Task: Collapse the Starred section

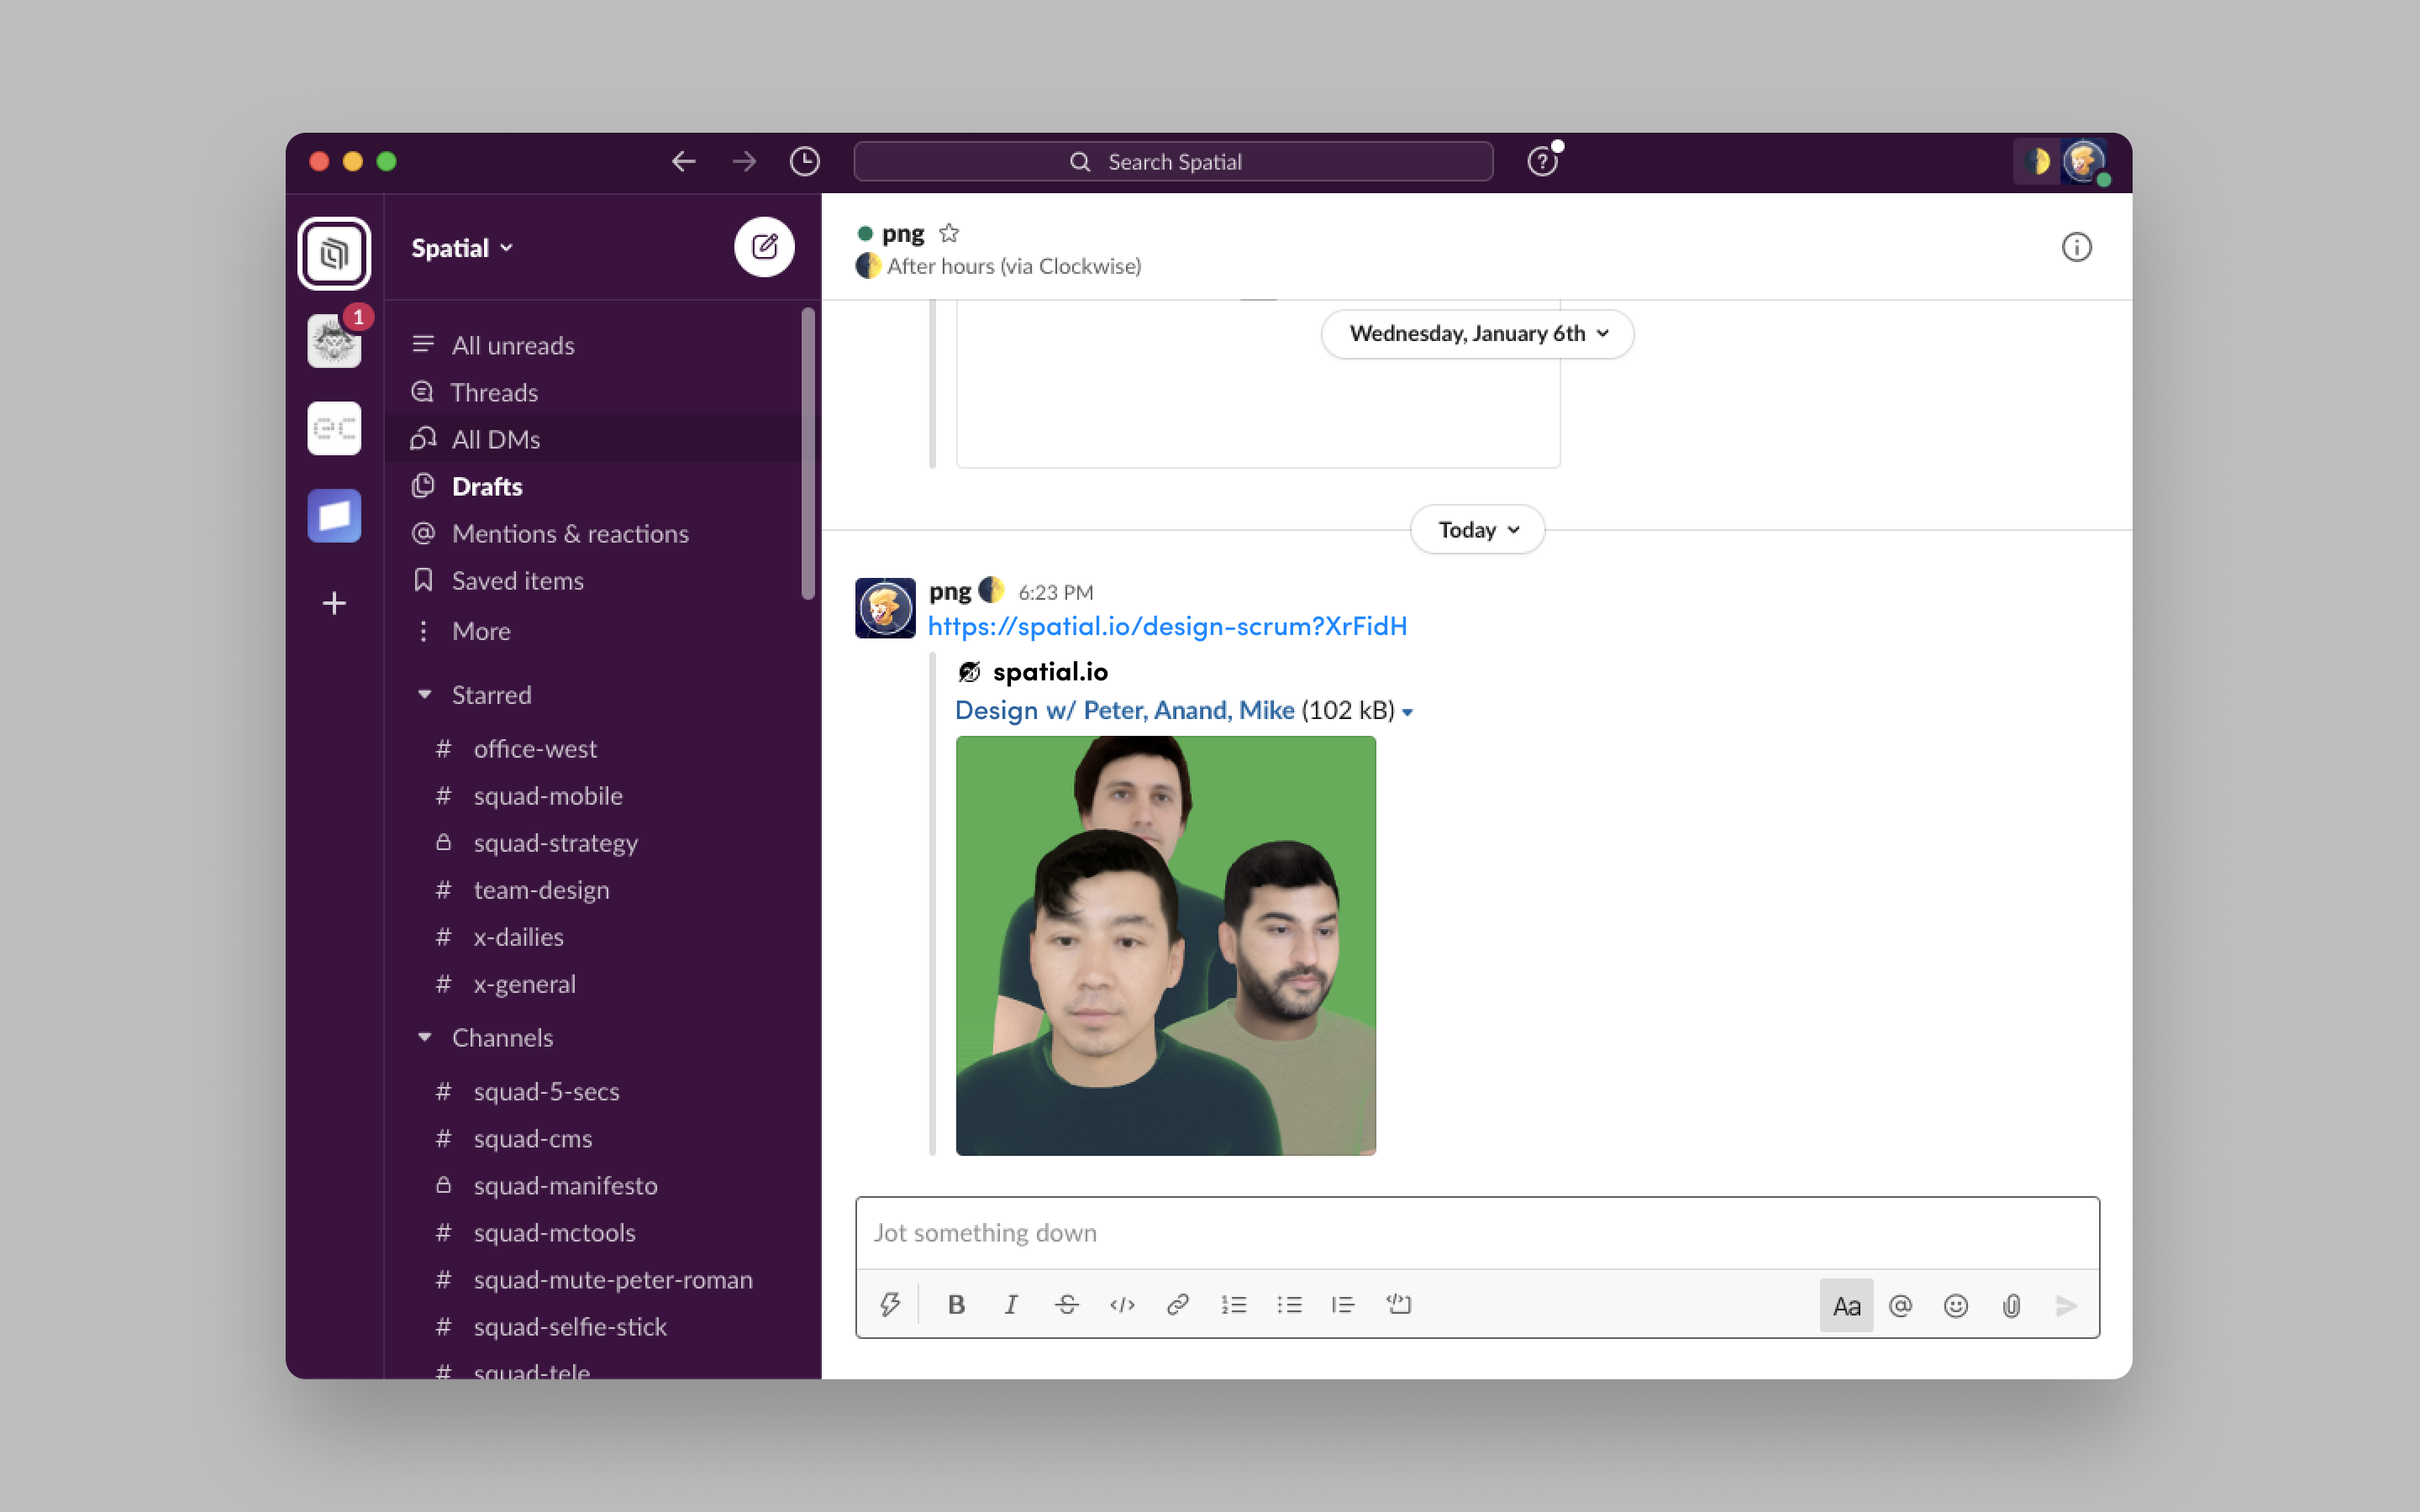Action: [x=425, y=694]
